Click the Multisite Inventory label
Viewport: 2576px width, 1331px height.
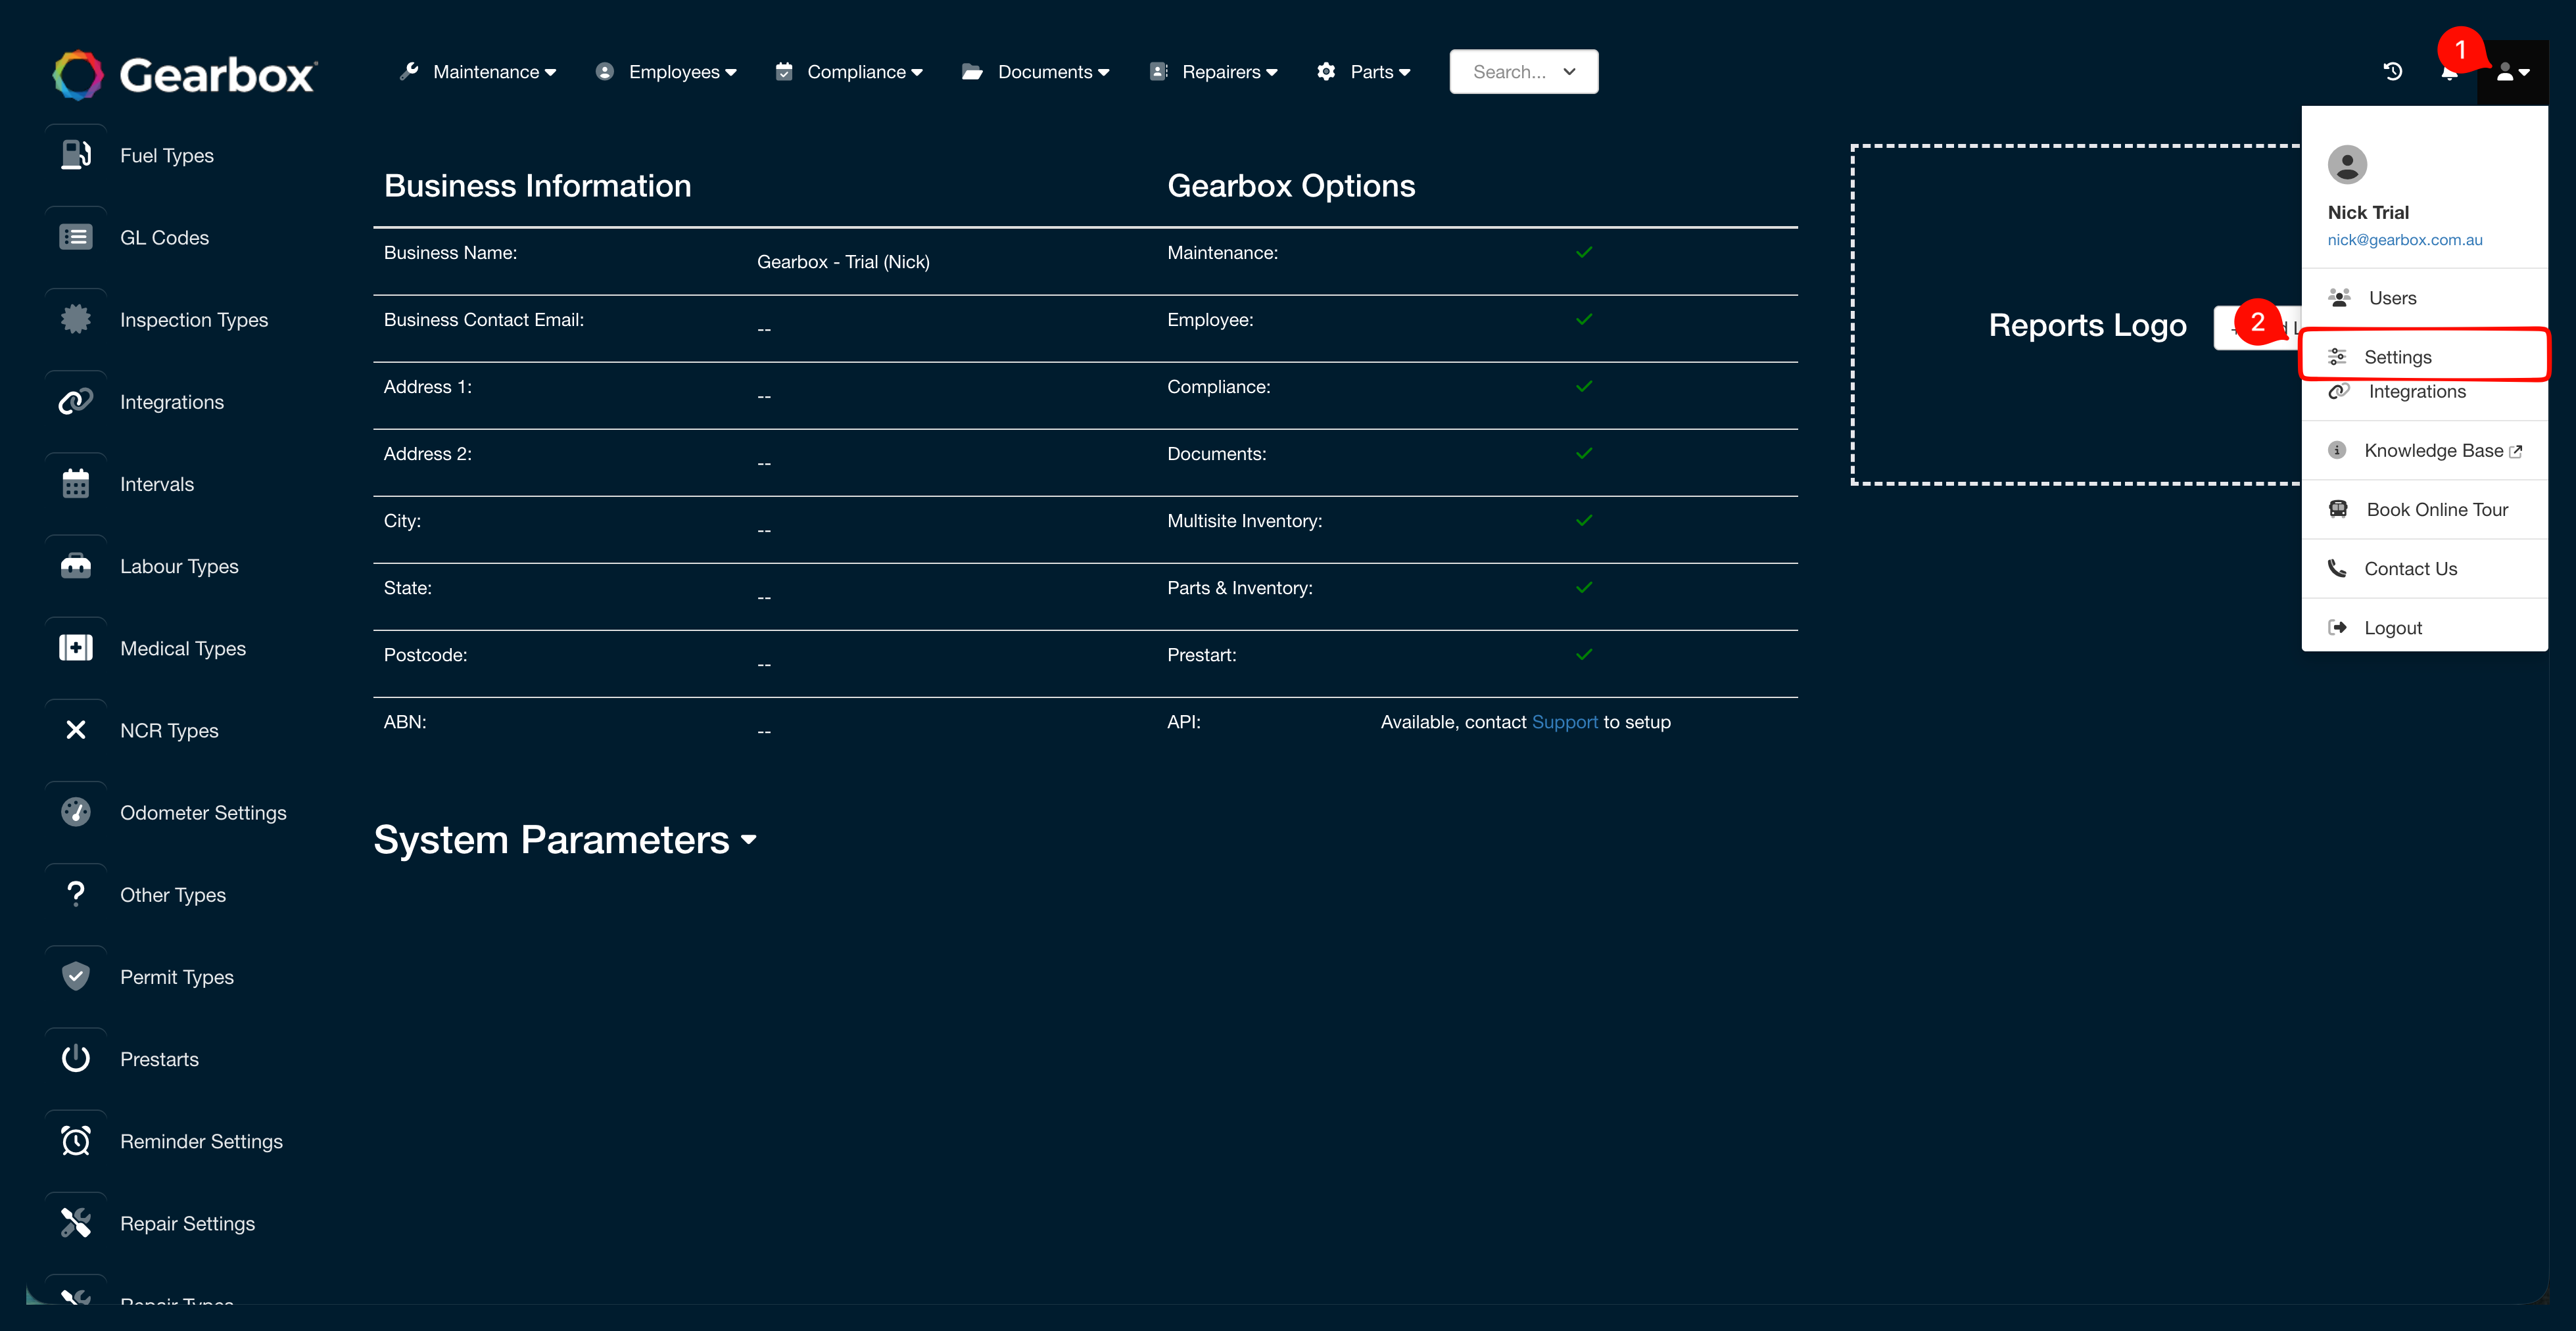point(1244,521)
